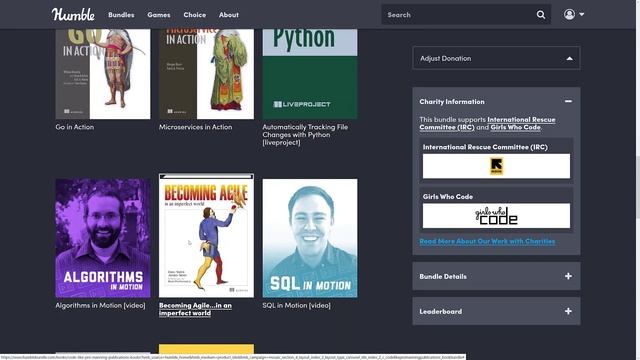The width and height of the screenshot is (640, 360).
Task: Collapse the Adjust Donation dropdown
Action: [x=496, y=58]
